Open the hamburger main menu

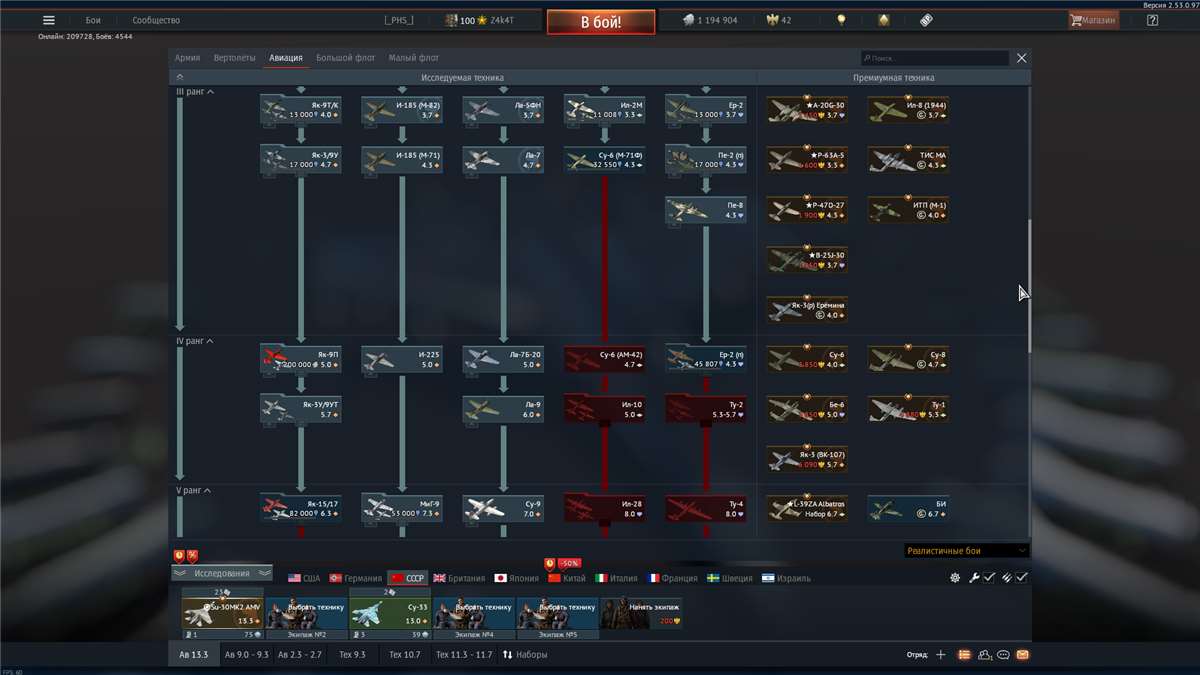(48, 20)
